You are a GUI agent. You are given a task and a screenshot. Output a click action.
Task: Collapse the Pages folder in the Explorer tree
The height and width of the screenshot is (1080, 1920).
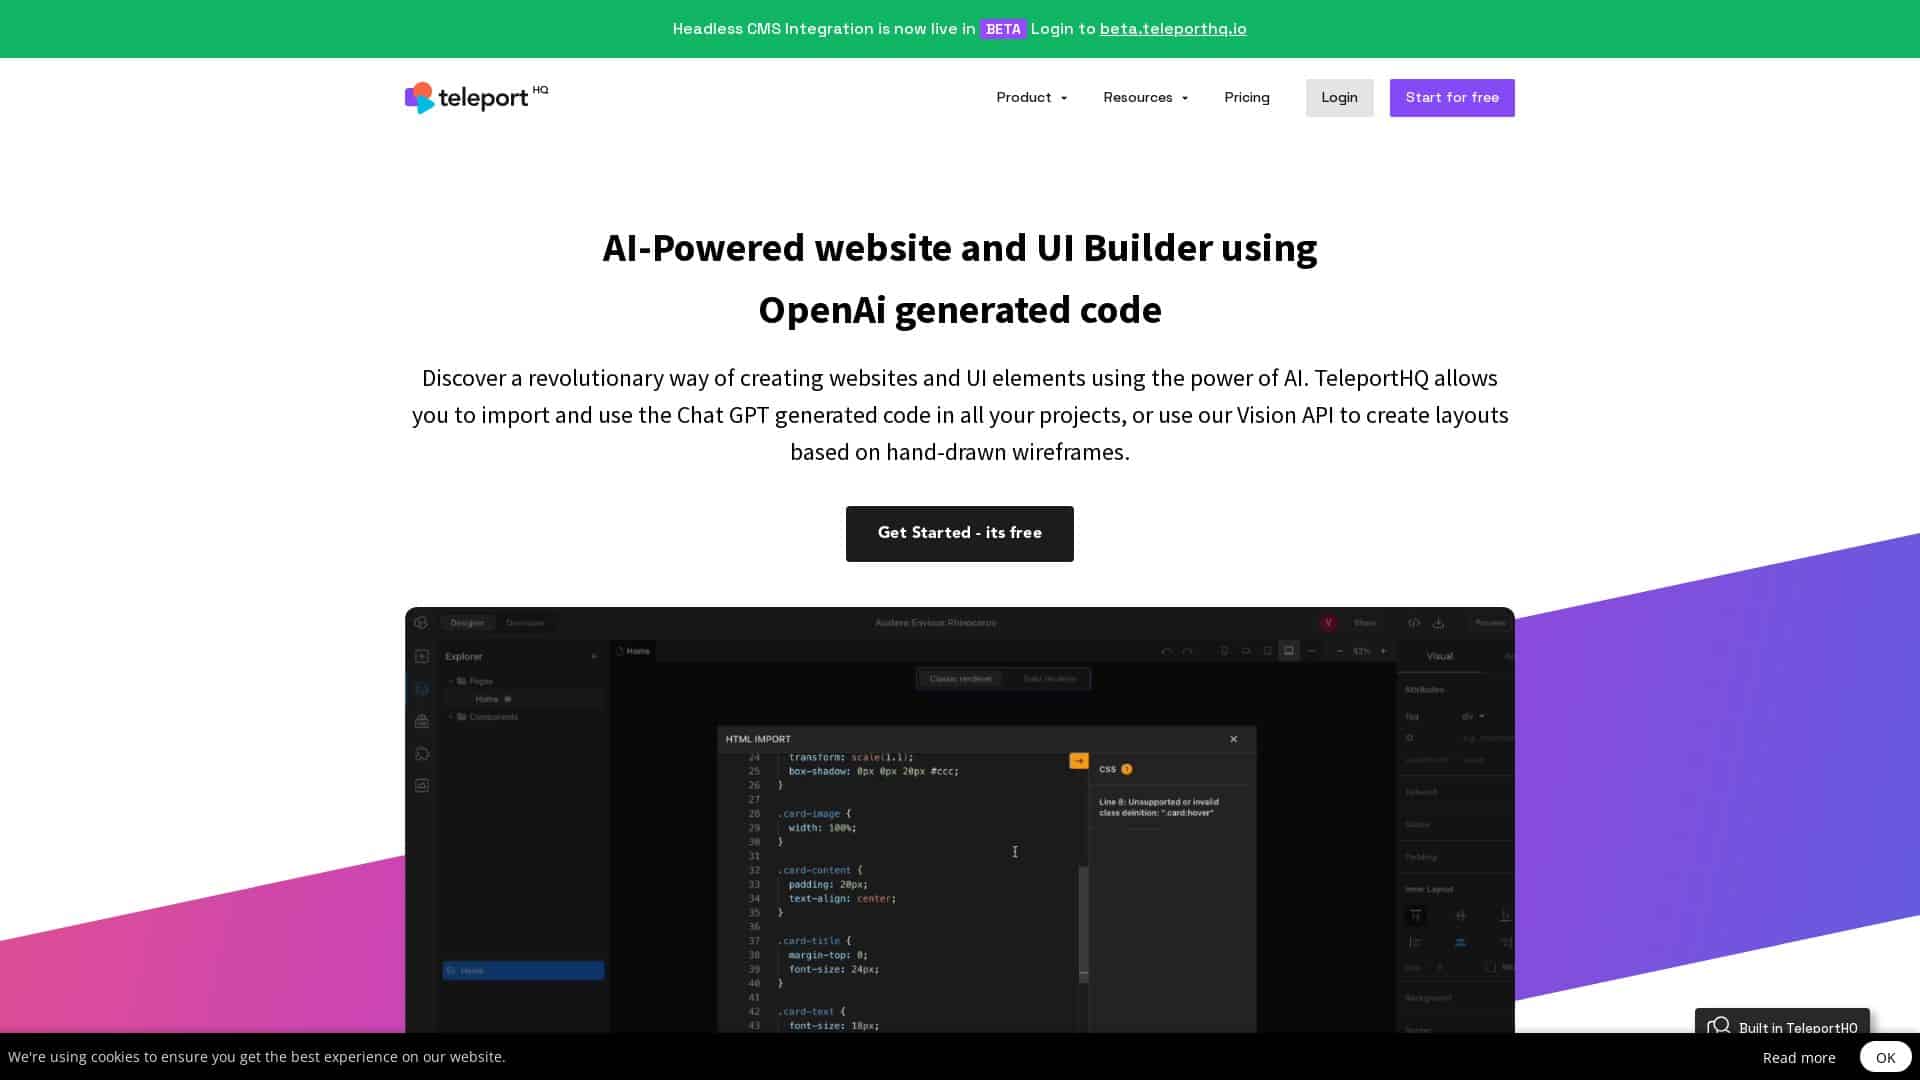(452, 680)
